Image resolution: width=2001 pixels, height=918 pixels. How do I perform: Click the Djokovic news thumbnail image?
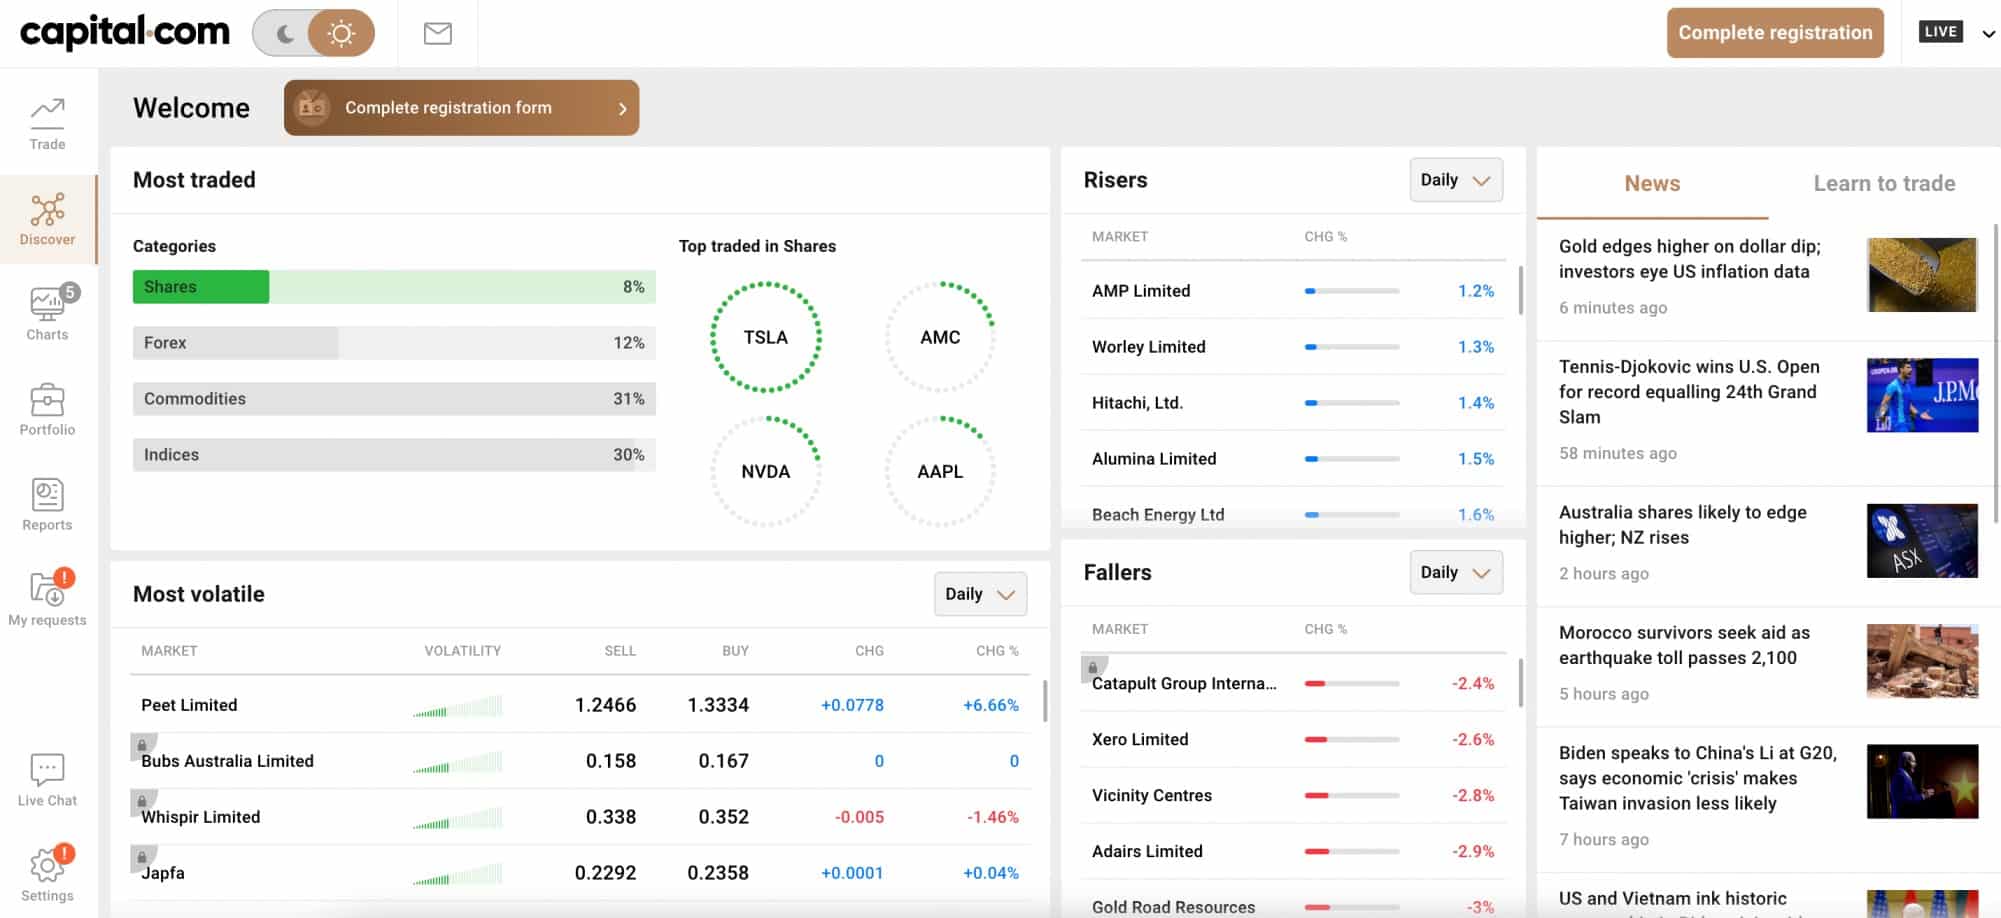tap(1922, 395)
